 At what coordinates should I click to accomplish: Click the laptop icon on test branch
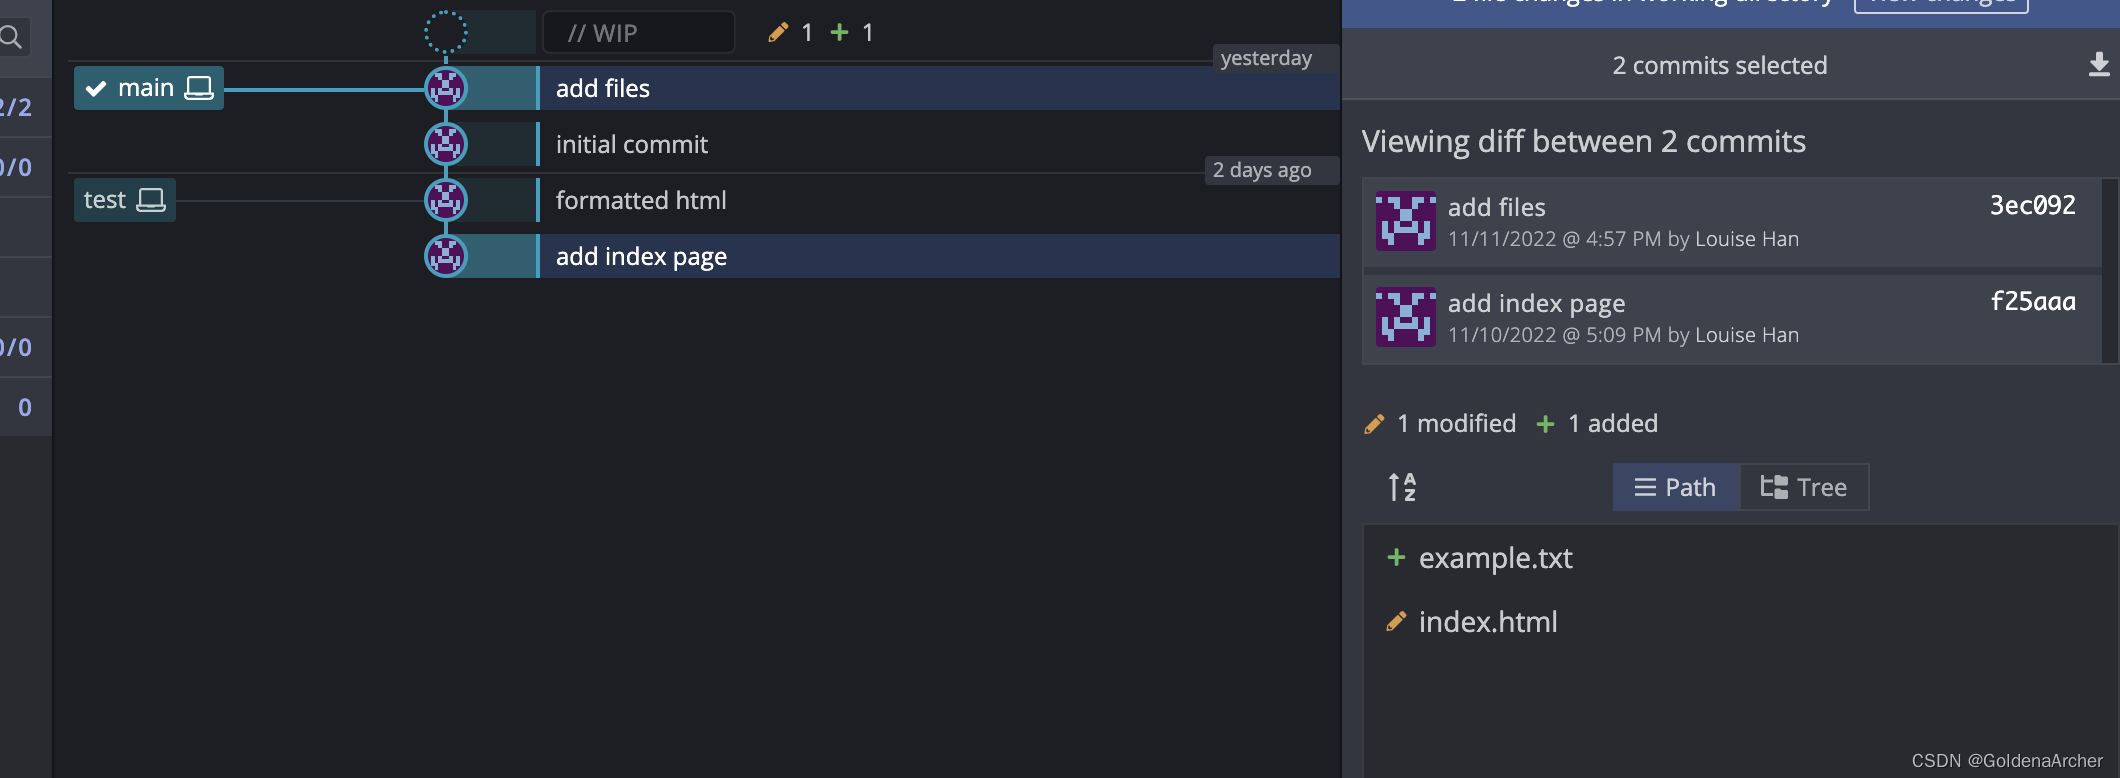click(151, 200)
